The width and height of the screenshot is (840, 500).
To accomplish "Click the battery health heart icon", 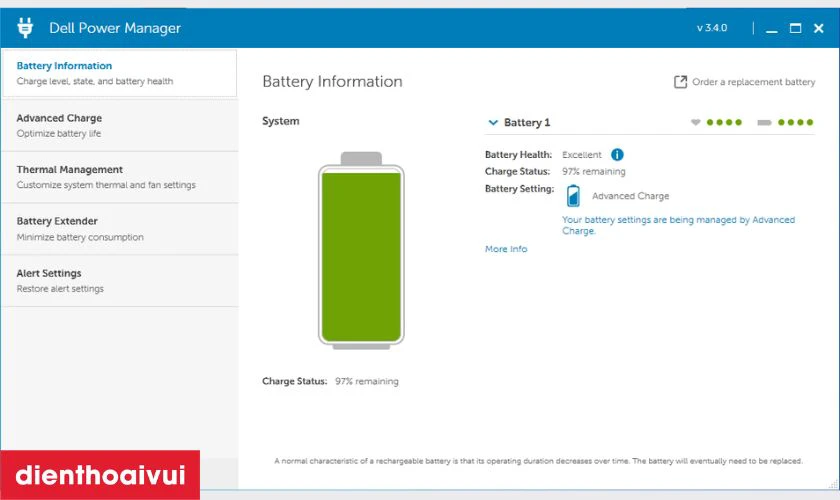I will pos(695,122).
